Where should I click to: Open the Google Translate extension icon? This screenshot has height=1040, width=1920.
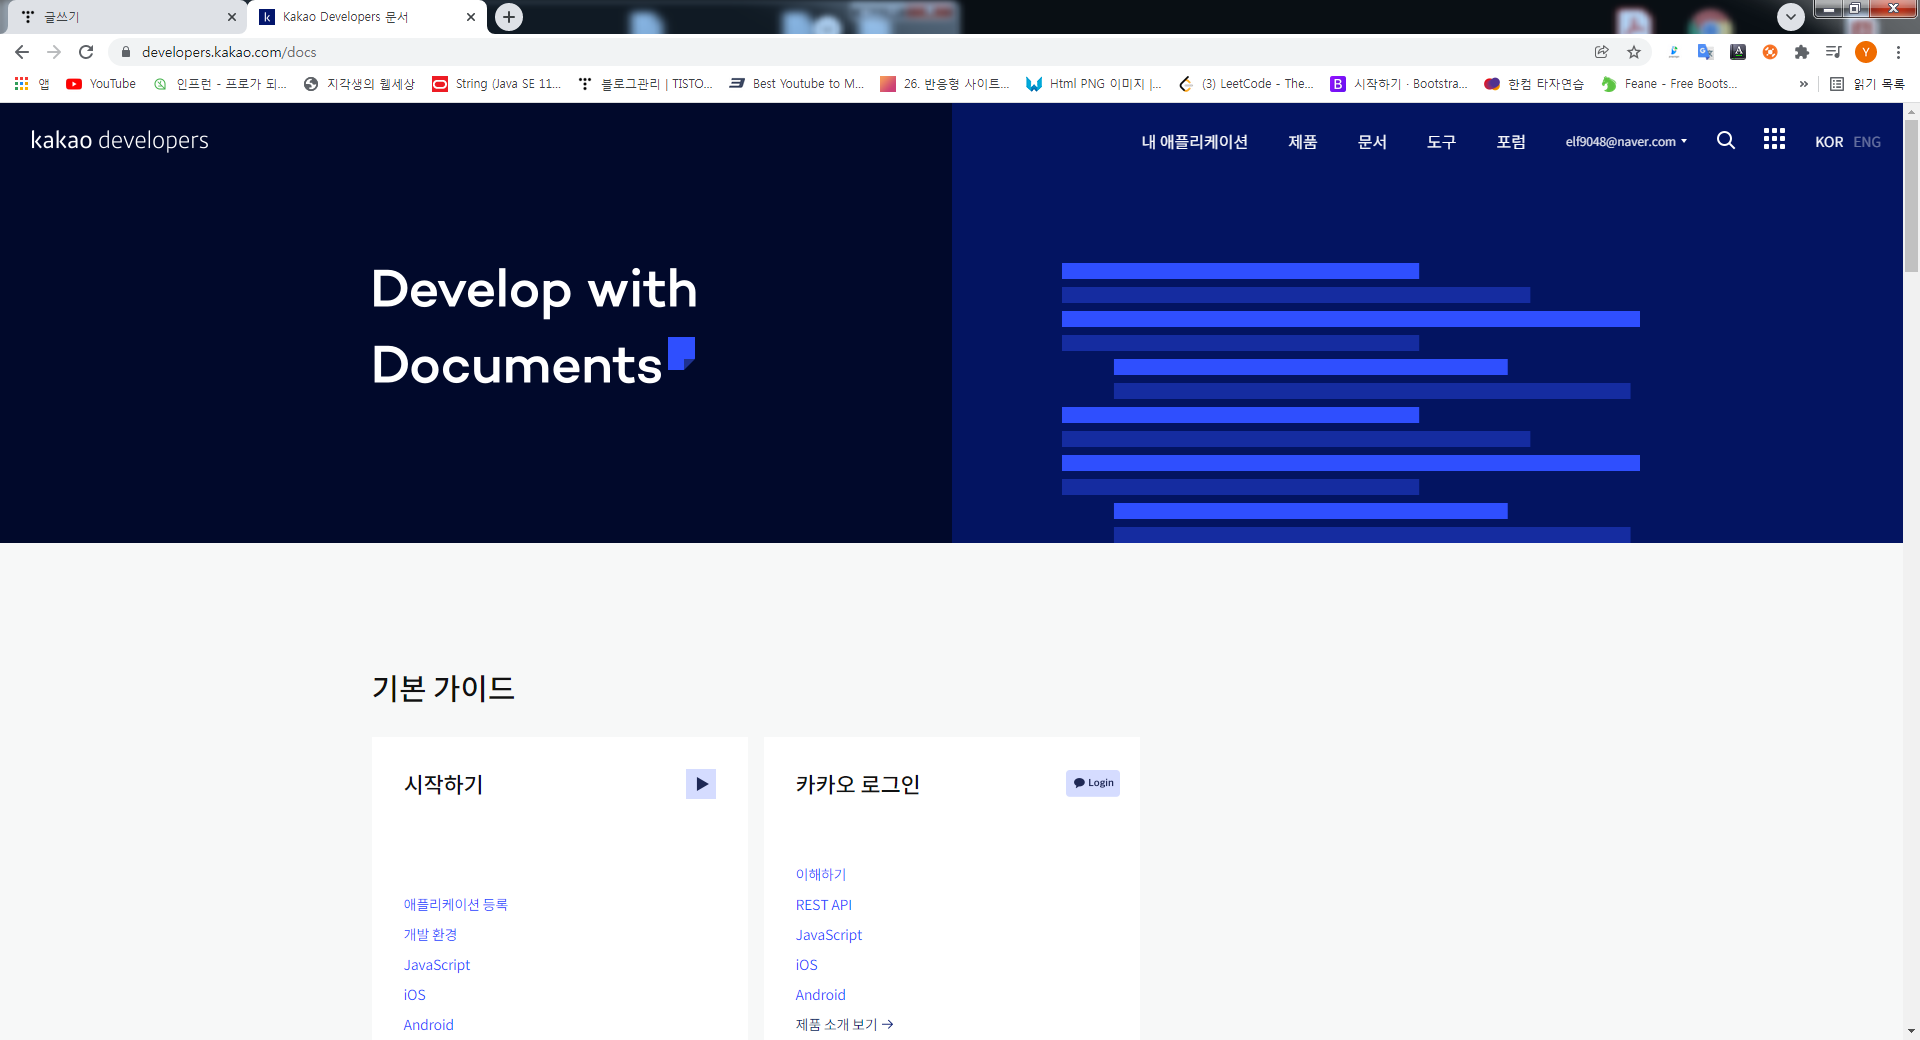(1706, 52)
